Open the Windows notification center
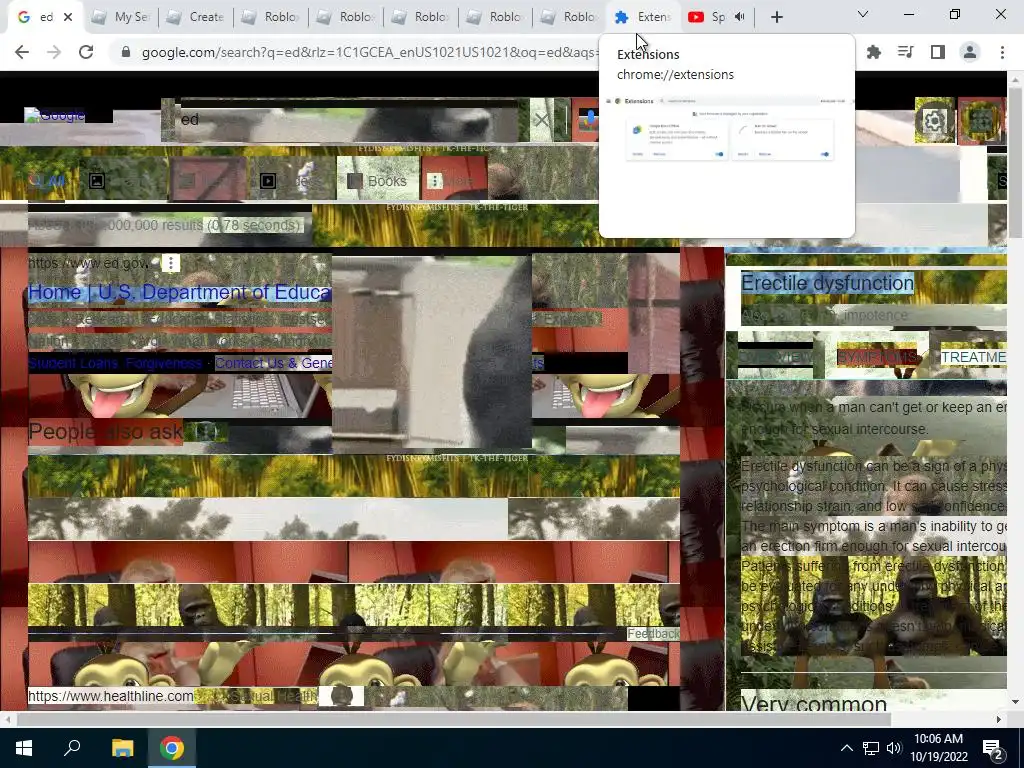The width and height of the screenshot is (1024, 768). (993, 749)
